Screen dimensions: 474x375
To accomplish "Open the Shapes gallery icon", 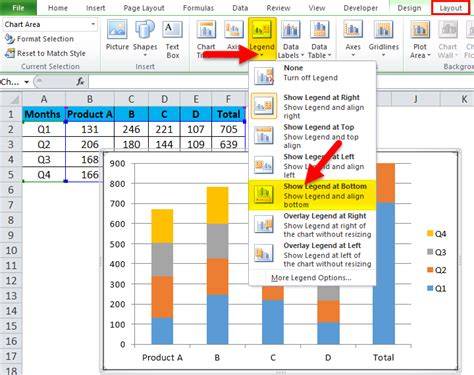I will 145,30.
